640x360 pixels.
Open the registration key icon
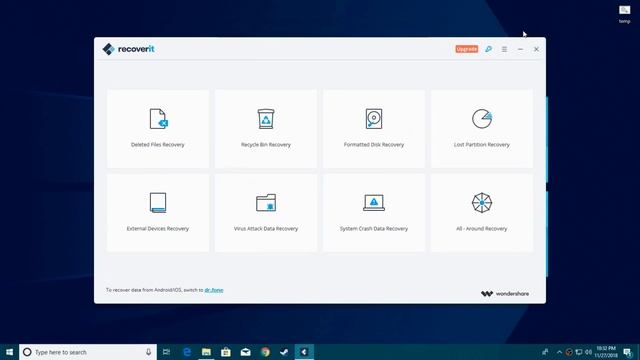coord(488,49)
